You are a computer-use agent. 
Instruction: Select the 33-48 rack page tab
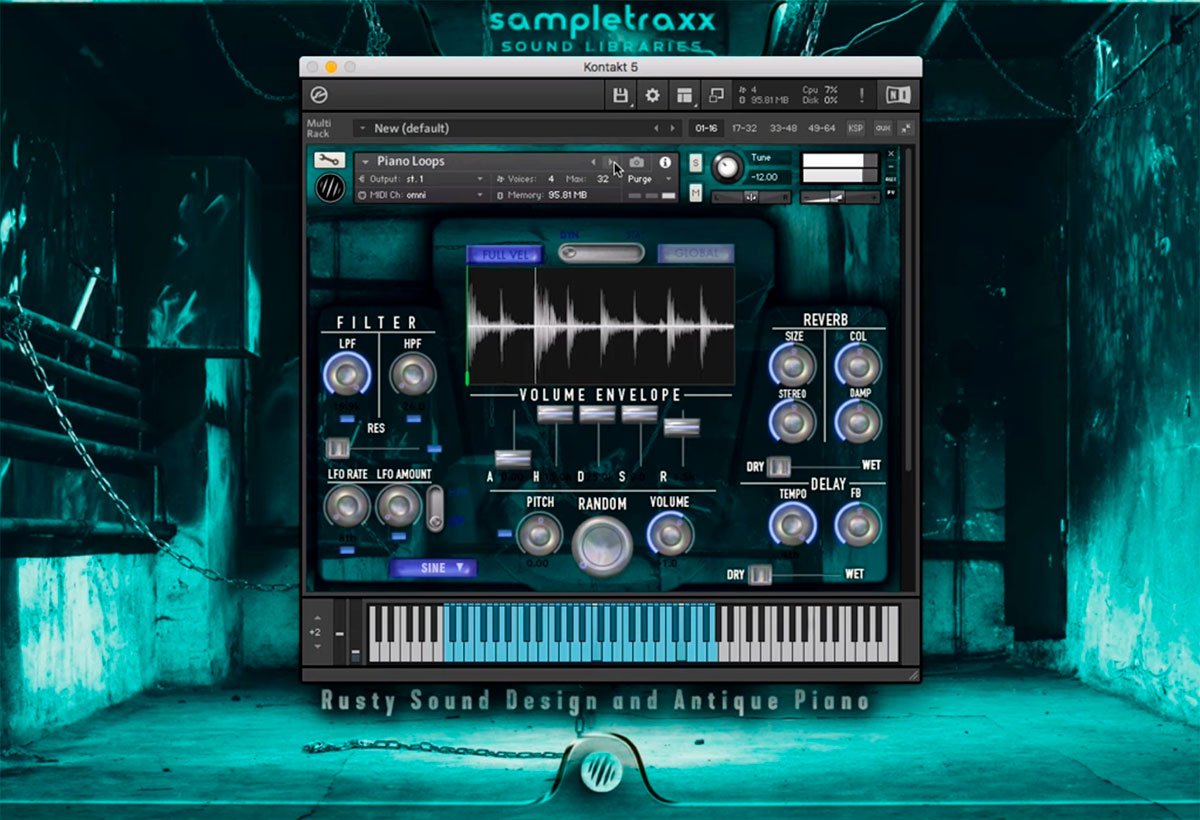point(783,128)
